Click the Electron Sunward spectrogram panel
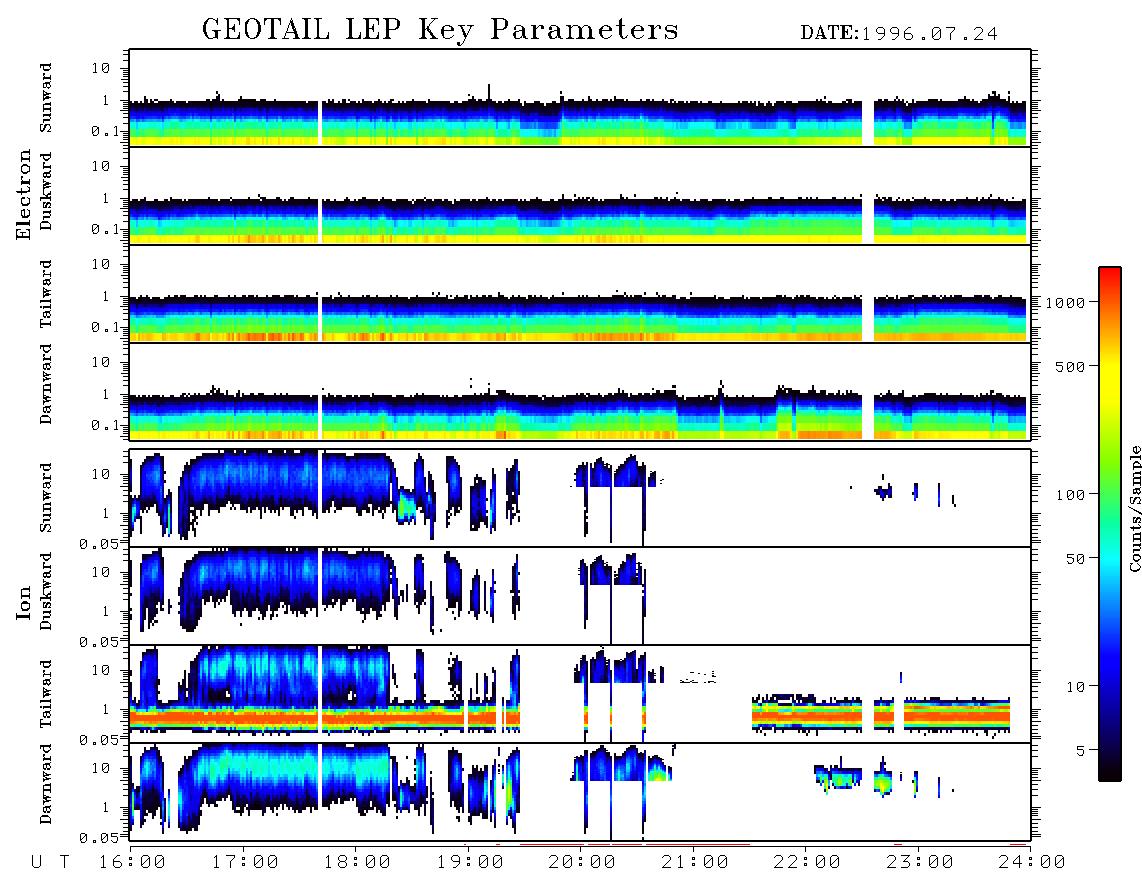Viewport: 1142px width, 880px height. (x=580, y=98)
